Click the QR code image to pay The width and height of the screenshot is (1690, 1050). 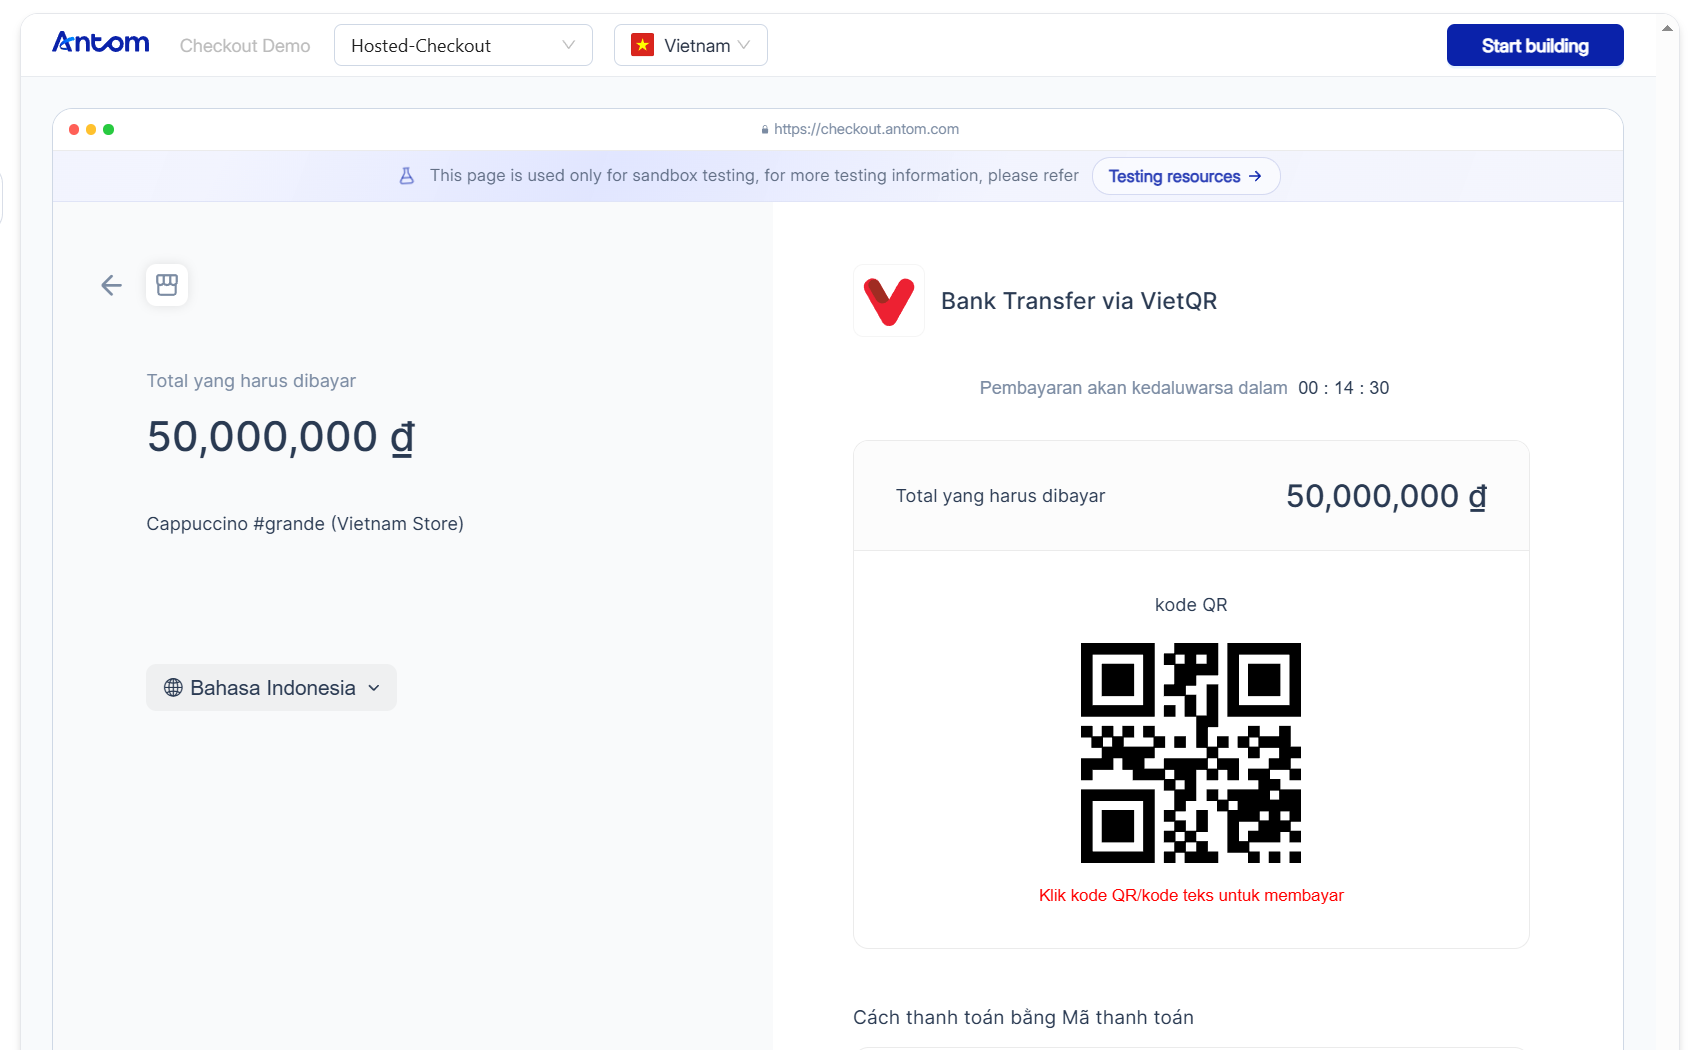point(1191,753)
